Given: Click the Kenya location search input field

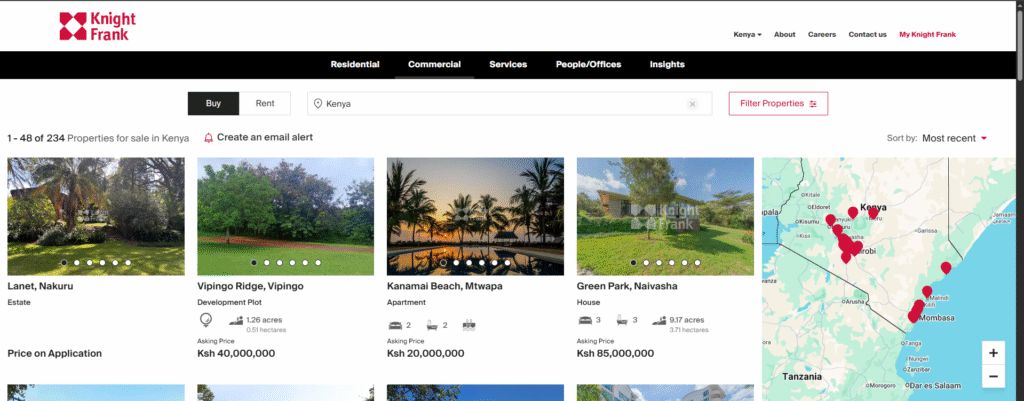Looking at the screenshot, I should [500, 104].
